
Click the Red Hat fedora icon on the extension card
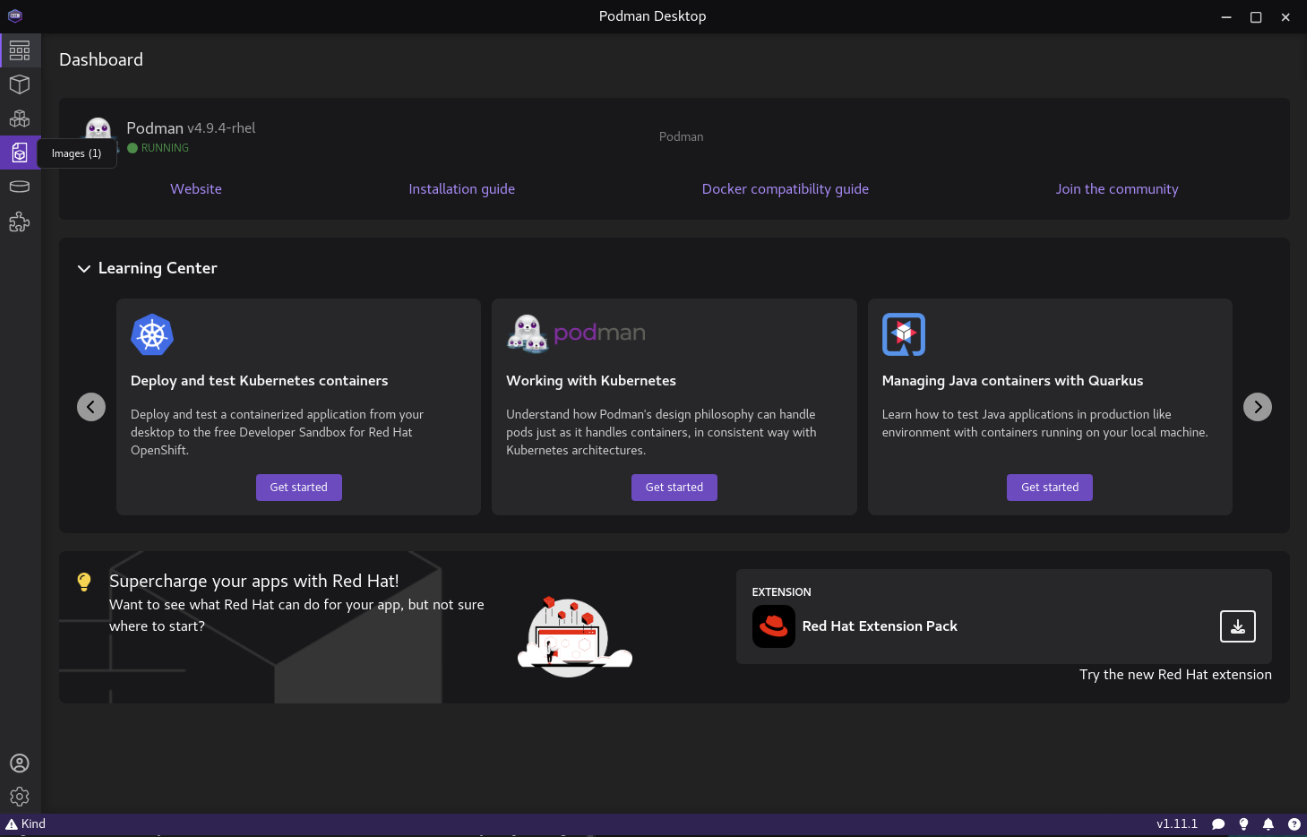(773, 626)
